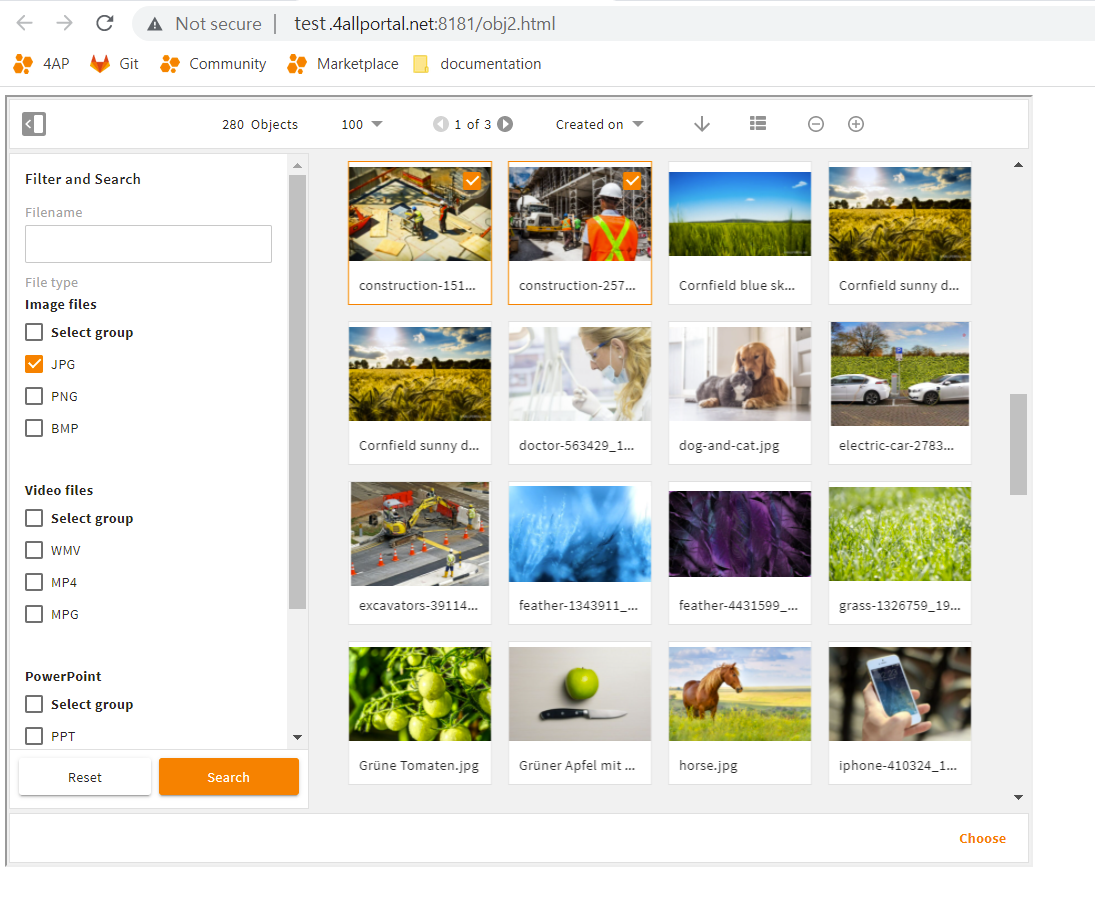Click the '1 of 3' page indicator
Image resolution: width=1095 pixels, height=905 pixels.
(473, 124)
